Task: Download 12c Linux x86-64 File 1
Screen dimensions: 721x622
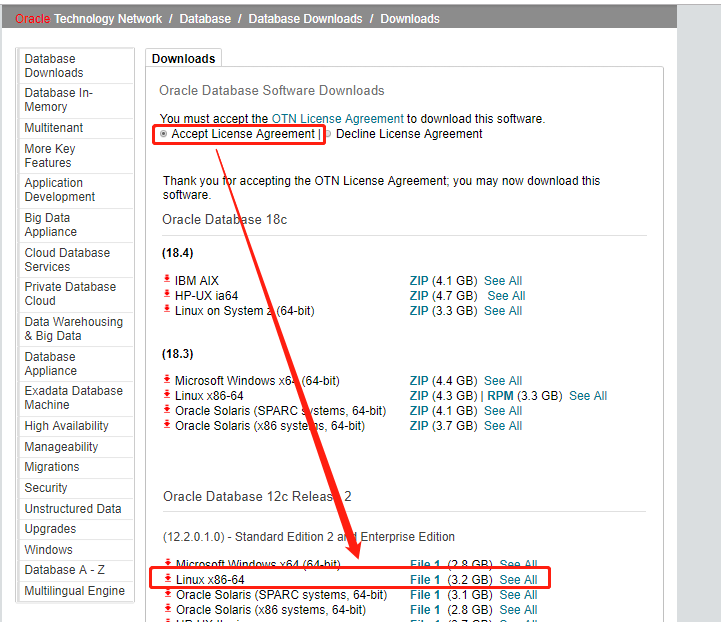Action: coord(425,580)
